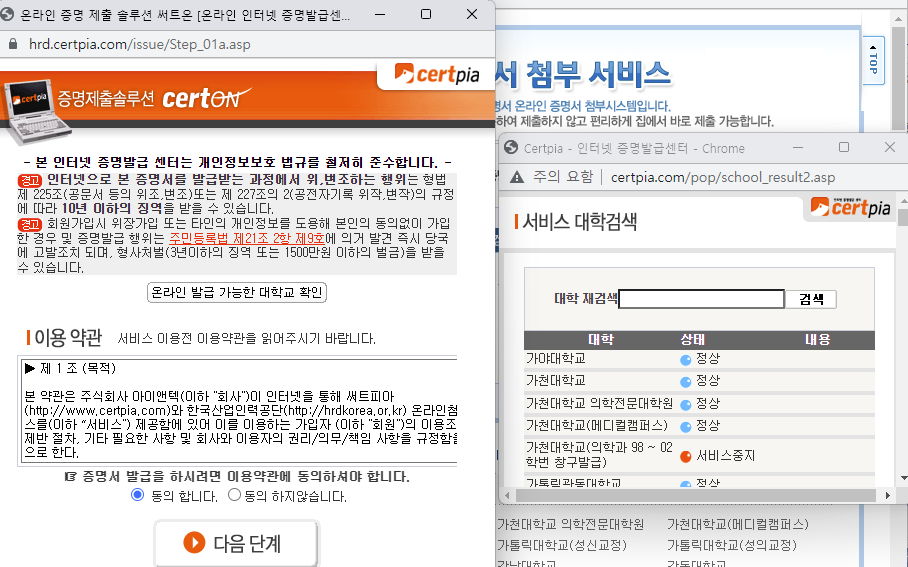Click 가톨릭대학교(성의교정) in the background page
908x567 pixels.
pos(732,545)
